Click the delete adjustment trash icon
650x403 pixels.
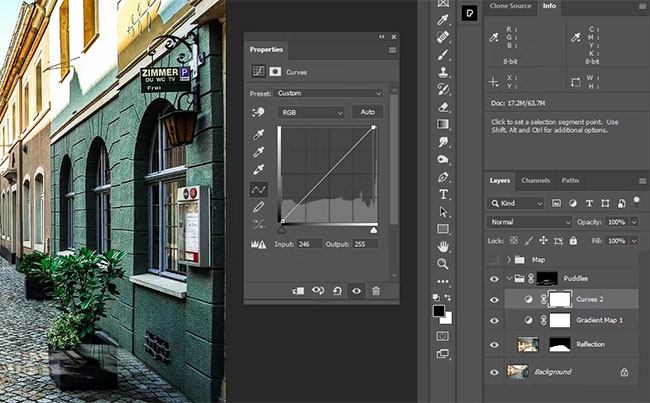[x=376, y=290]
